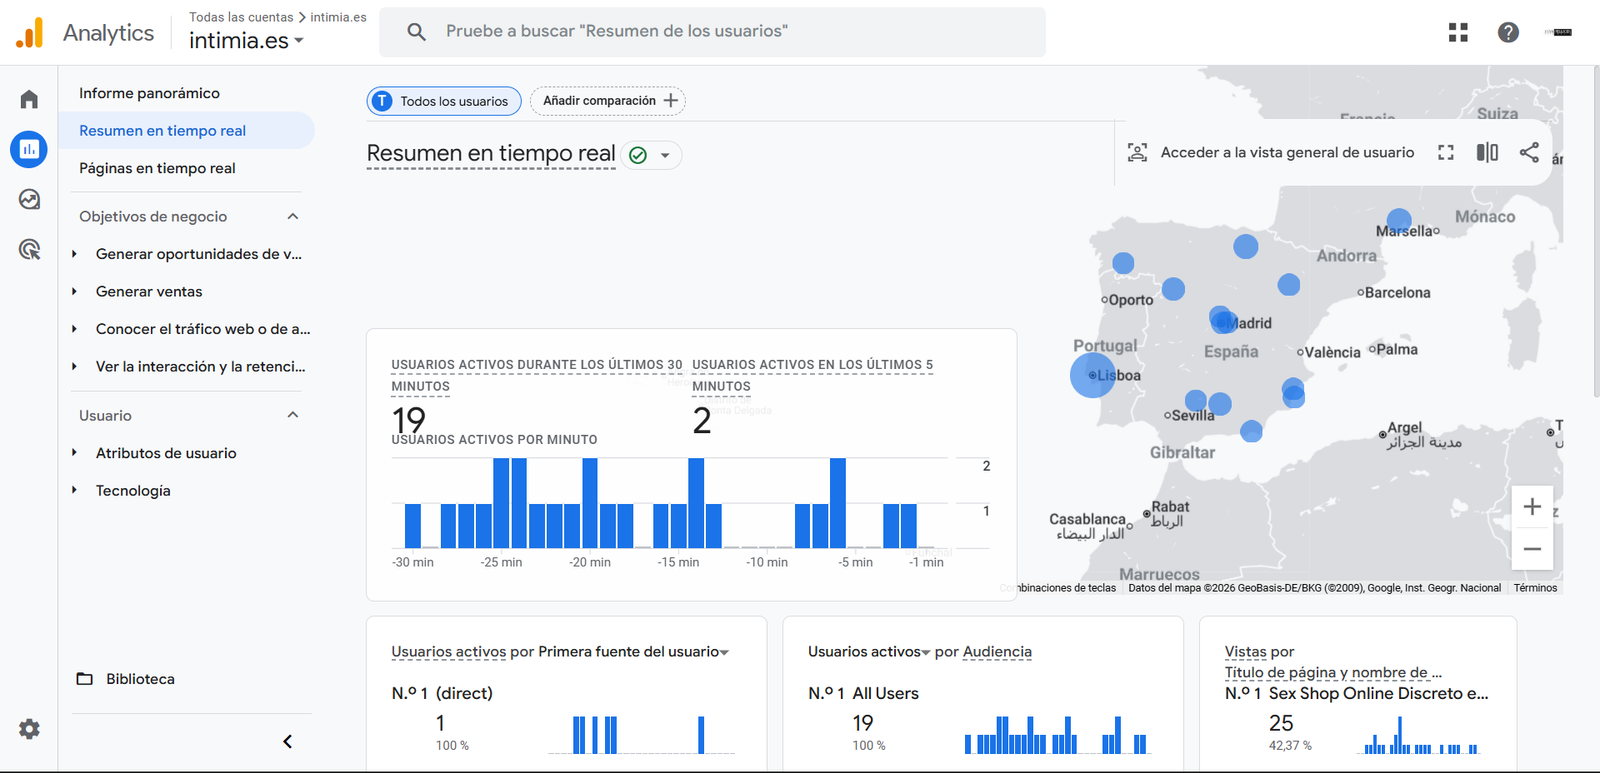Open the Help question mark icon
Image resolution: width=1600 pixels, height=773 pixels.
[x=1508, y=32]
